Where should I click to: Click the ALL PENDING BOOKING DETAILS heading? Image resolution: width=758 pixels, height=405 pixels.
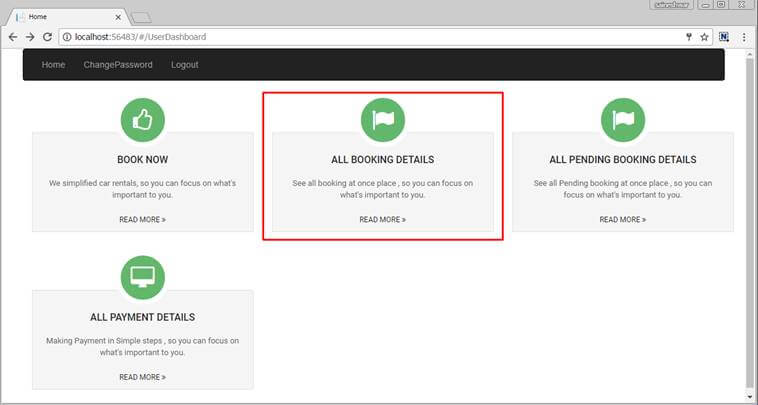tap(623, 159)
